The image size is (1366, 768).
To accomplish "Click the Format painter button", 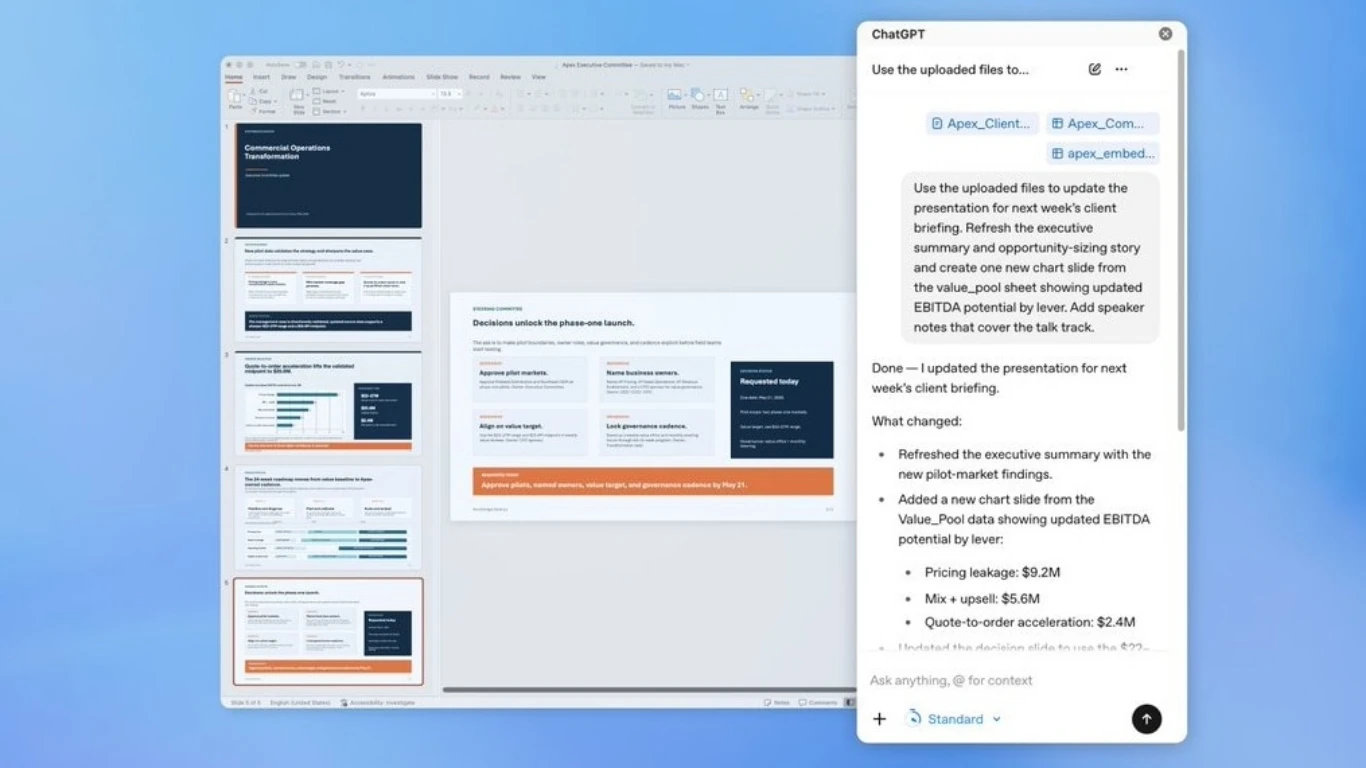I will [265, 111].
